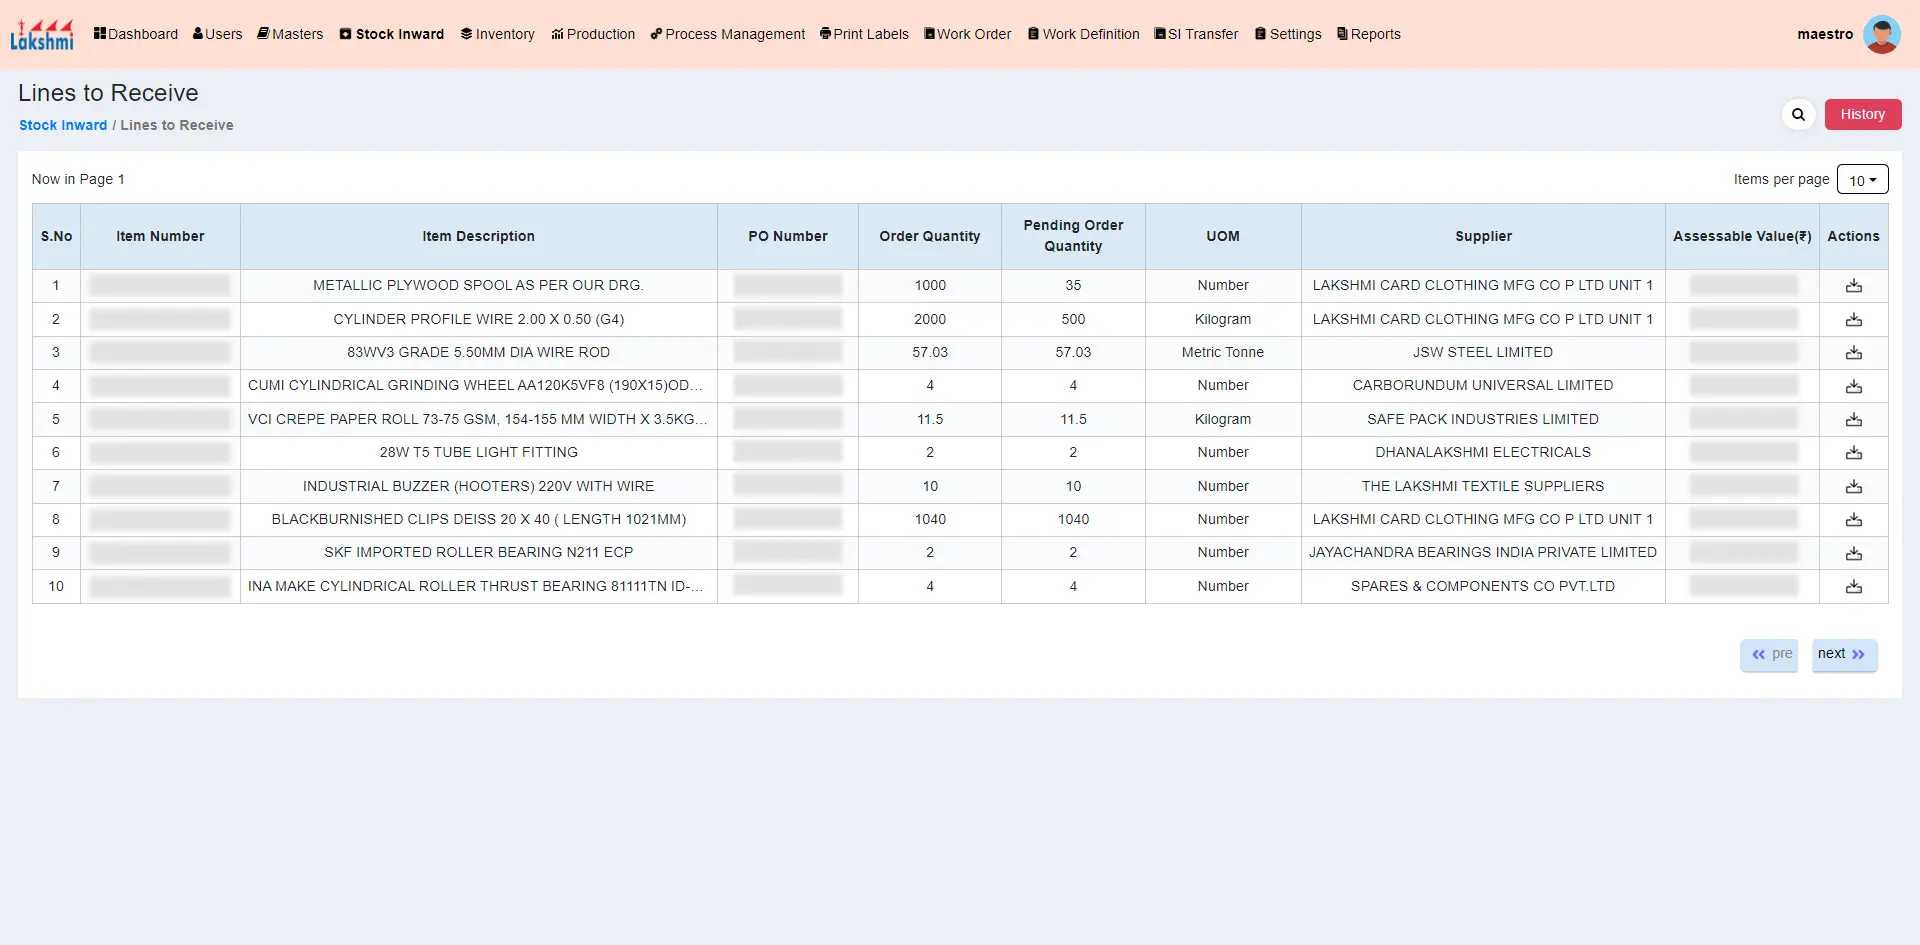Screen dimensions: 1920x945
Task: Click supplier JSW STEEL LIMITED
Action: point(1483,353)
